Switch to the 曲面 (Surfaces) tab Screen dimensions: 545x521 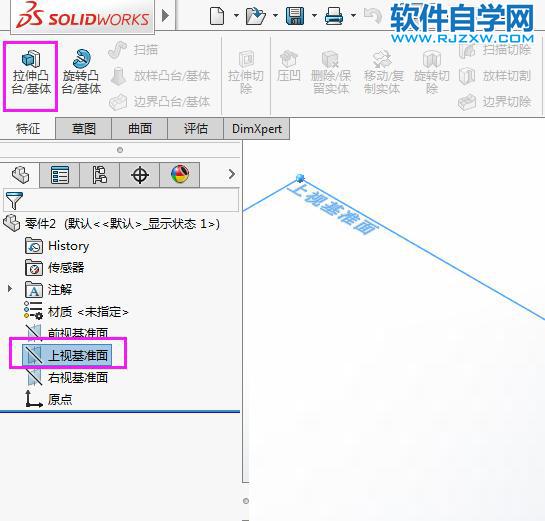pyautogui.click(x=140, y=129)
